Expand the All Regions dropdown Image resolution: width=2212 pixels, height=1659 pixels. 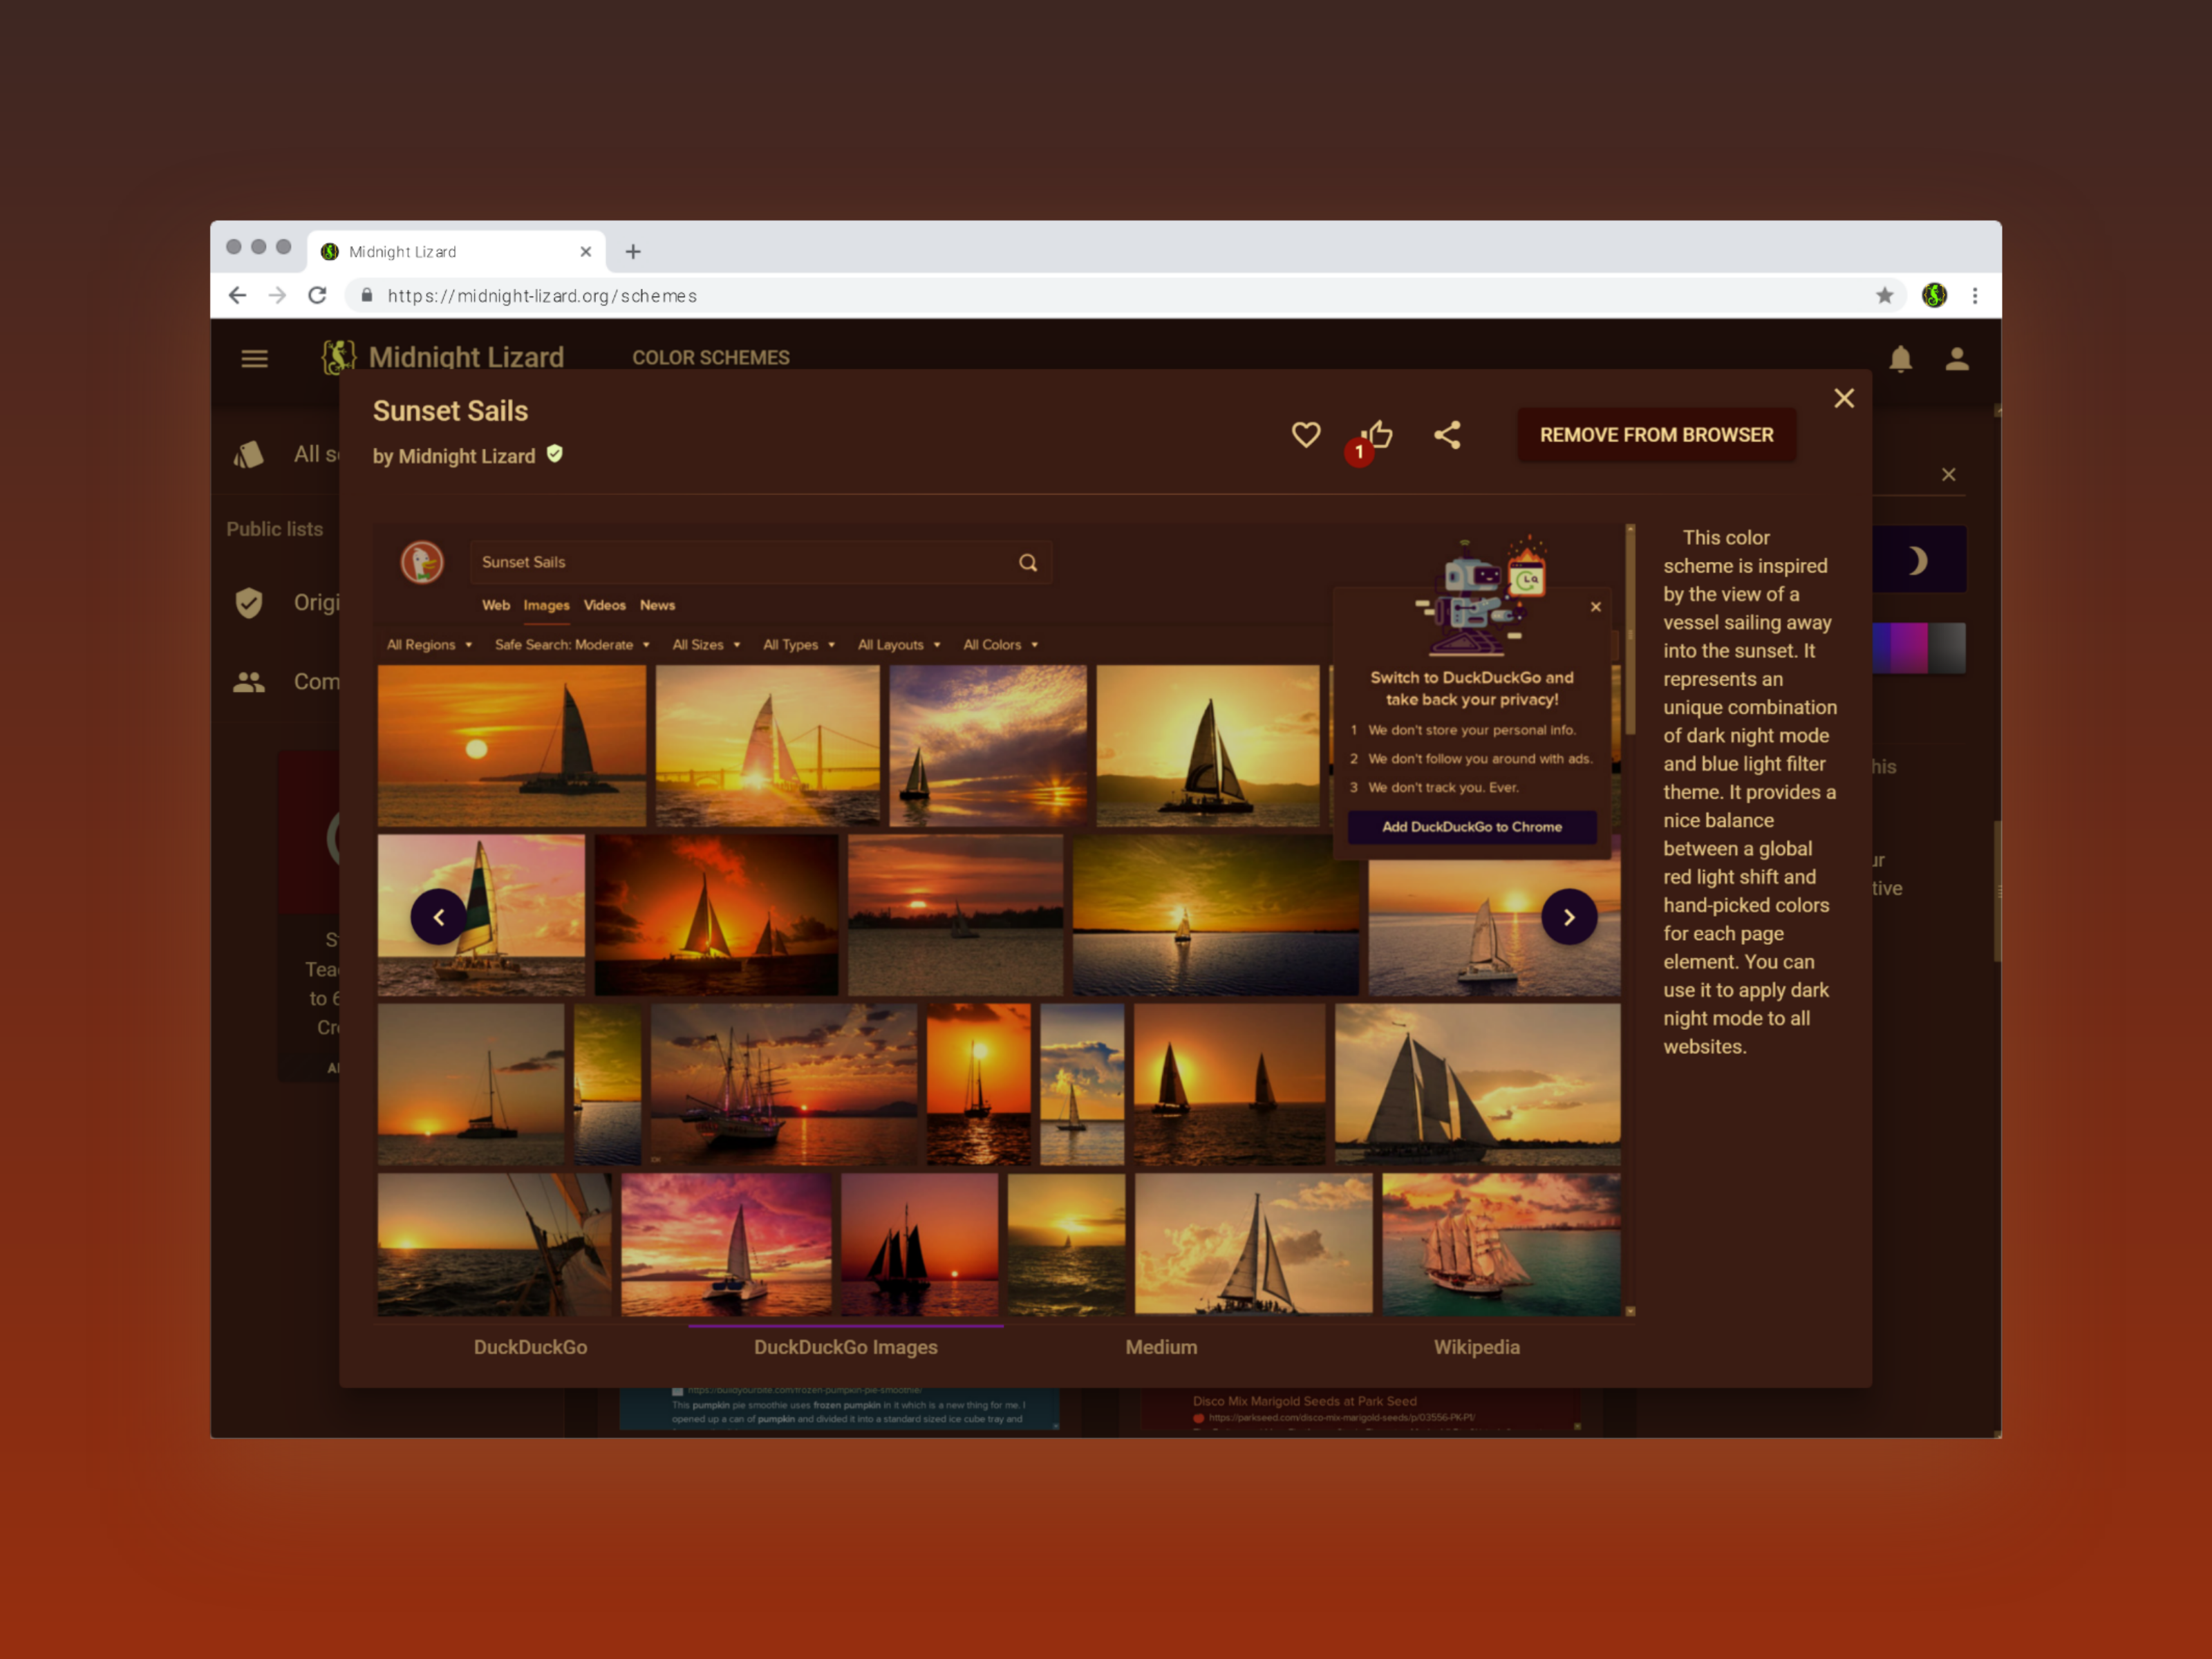[x=429, y=645]
